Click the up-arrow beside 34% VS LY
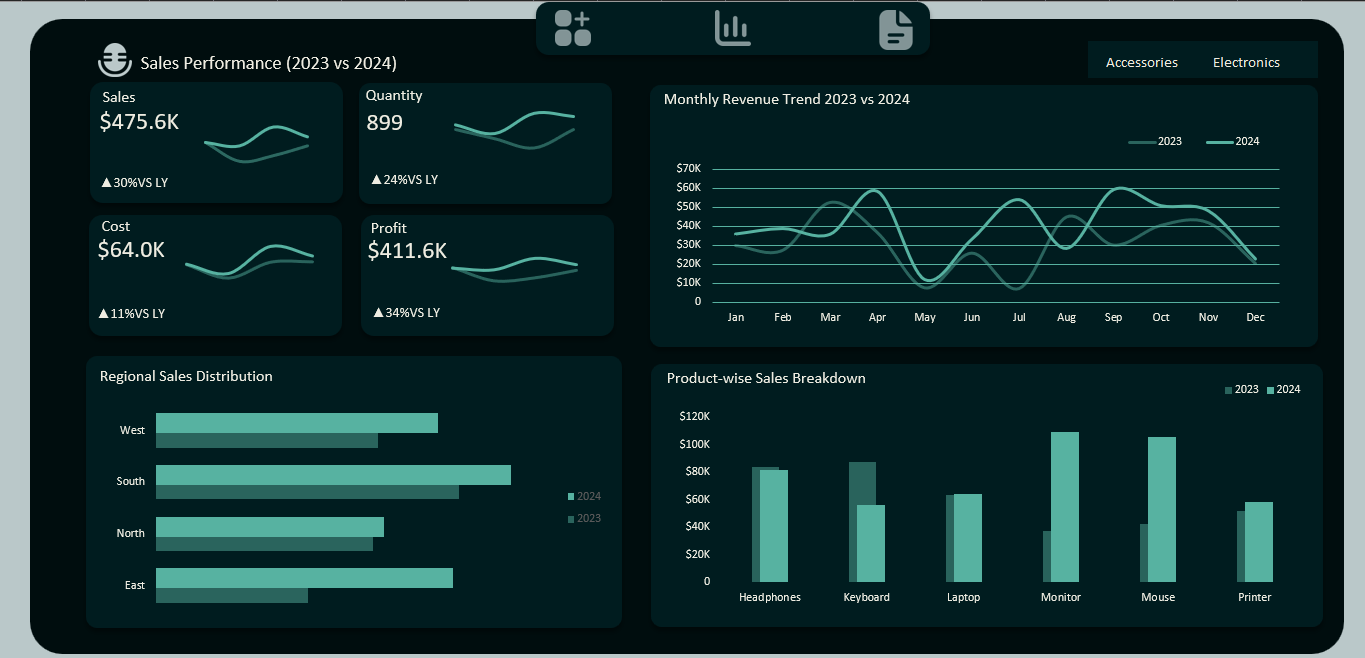 click(x=378, y=313)
